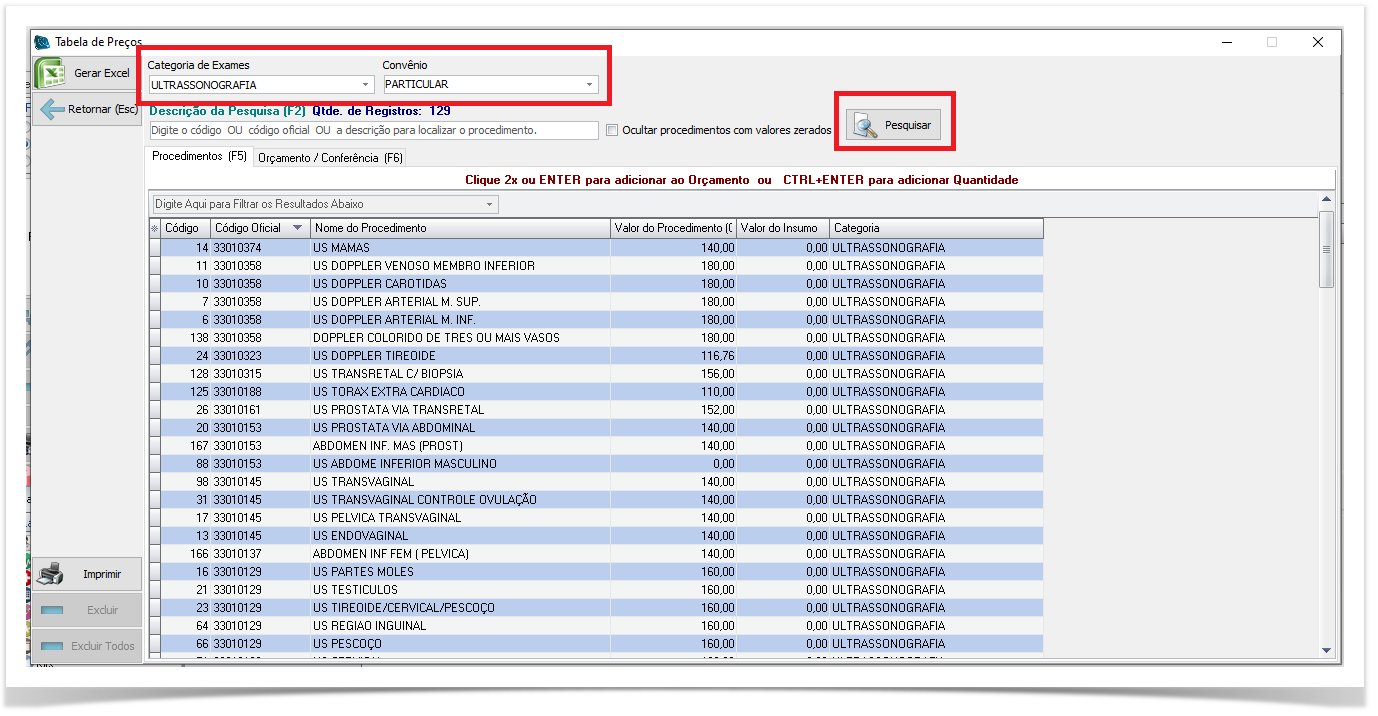Open the Categoria de Exames dropdown
The image size is (1378, 716).
(366, 85)
